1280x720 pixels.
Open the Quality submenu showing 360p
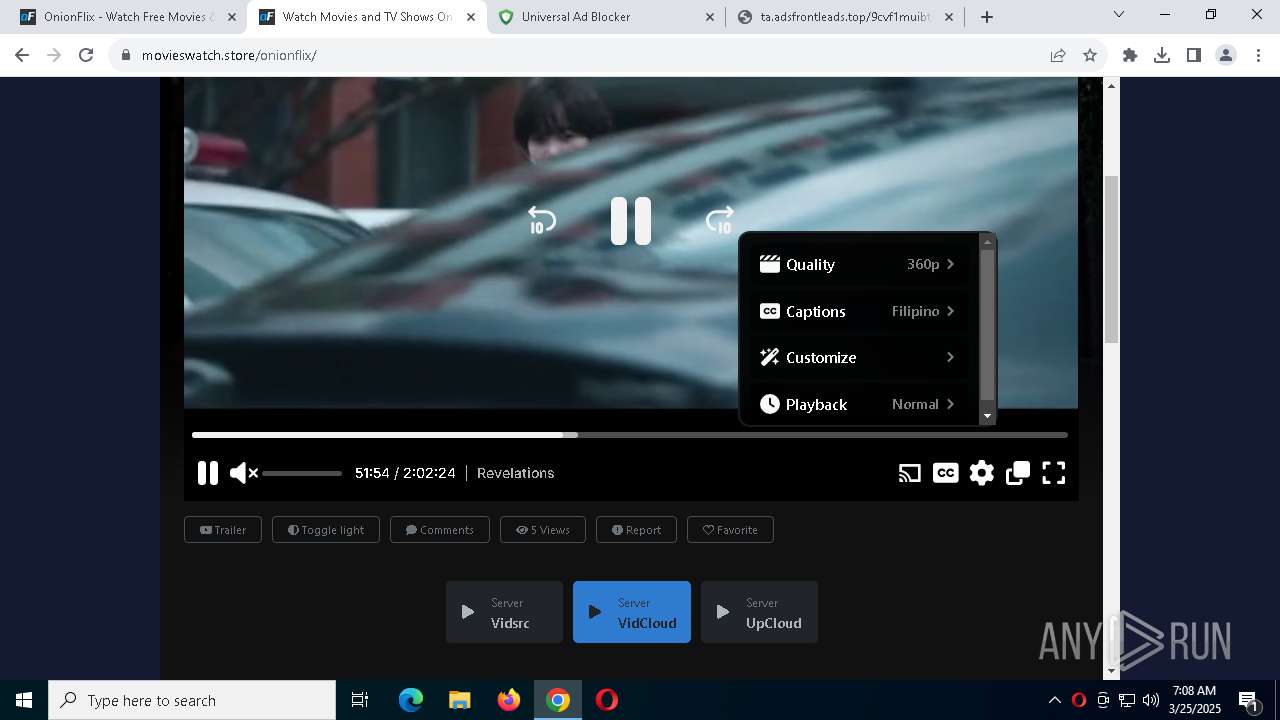(858, 264)
